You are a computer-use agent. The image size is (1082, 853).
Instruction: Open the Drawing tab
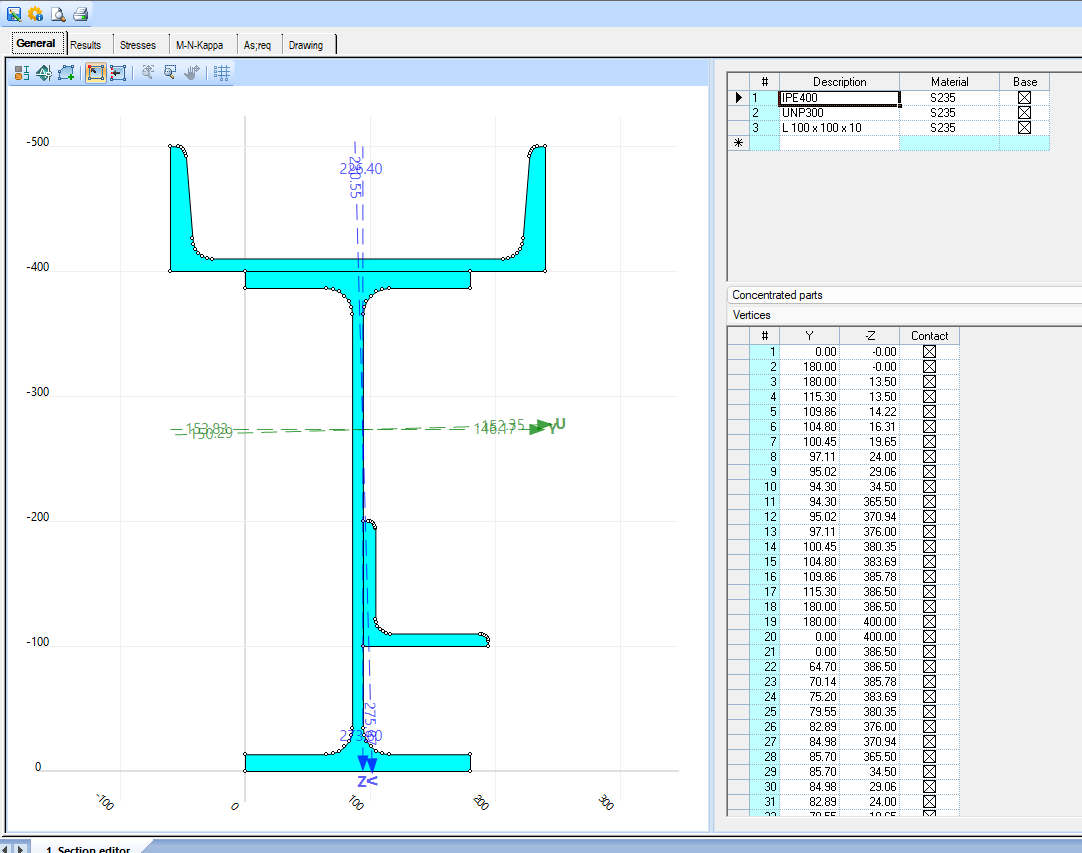[x=306, y=45]
